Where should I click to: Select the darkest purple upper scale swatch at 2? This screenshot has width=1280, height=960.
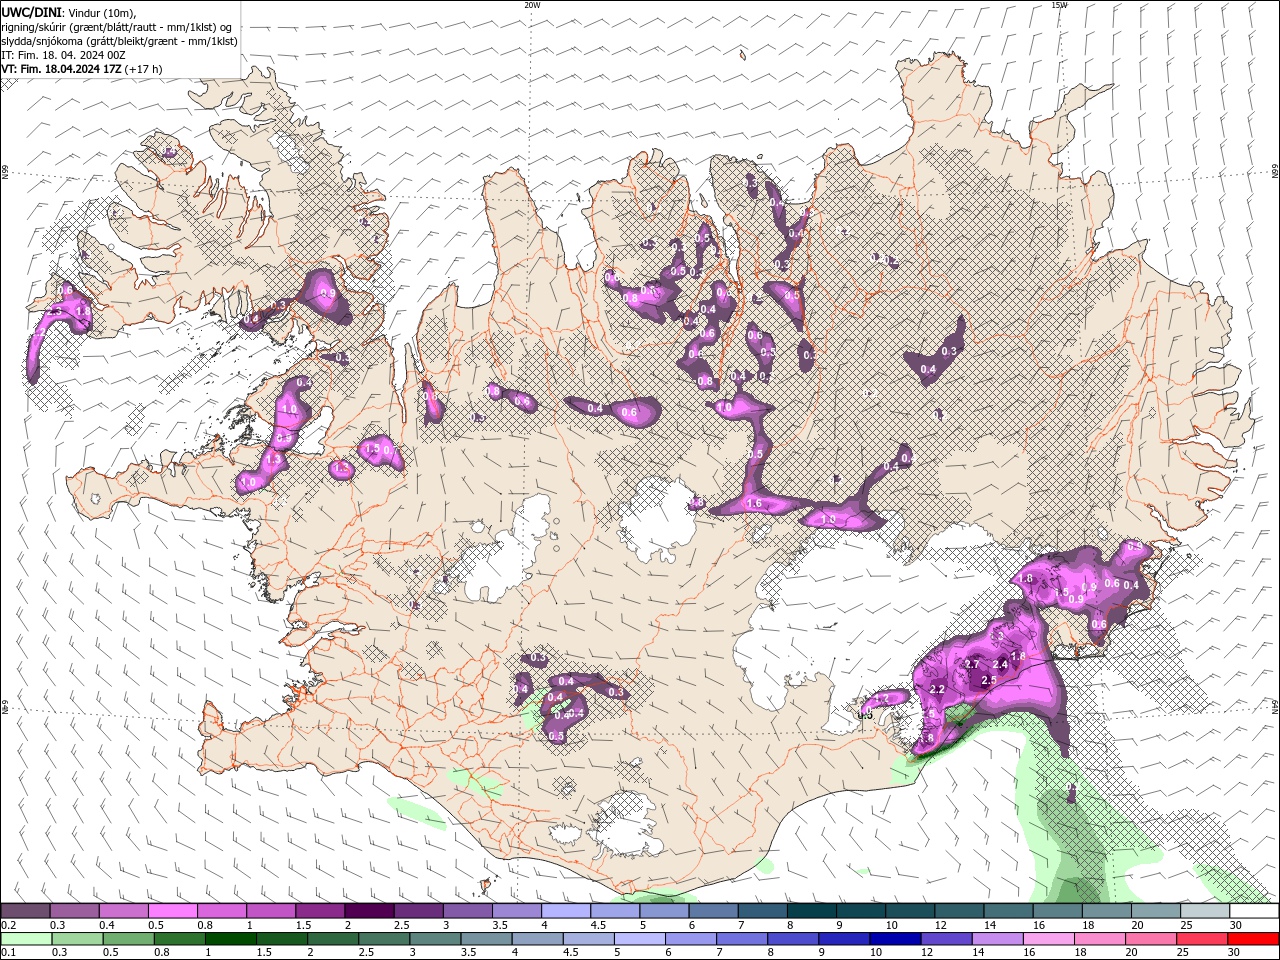369,911
